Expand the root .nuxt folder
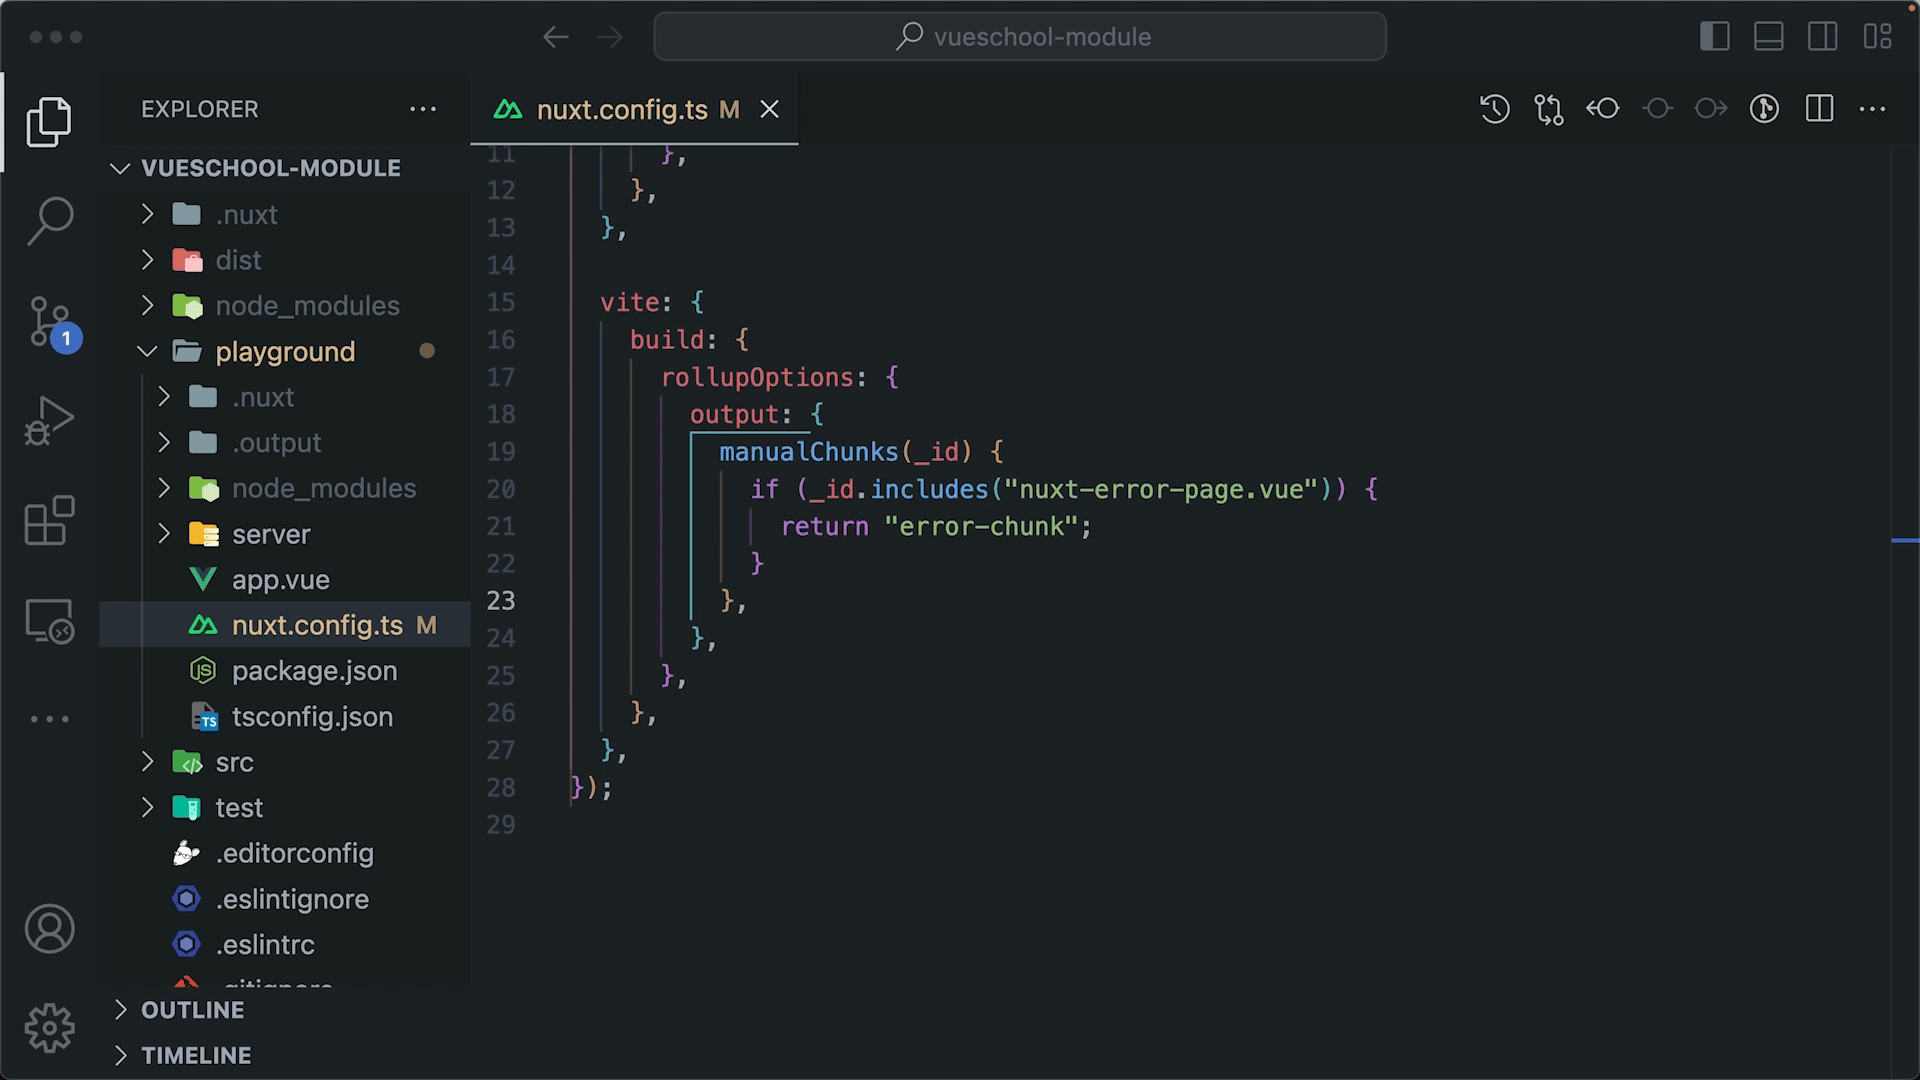 pyautogui.click(x=285, y=214)
